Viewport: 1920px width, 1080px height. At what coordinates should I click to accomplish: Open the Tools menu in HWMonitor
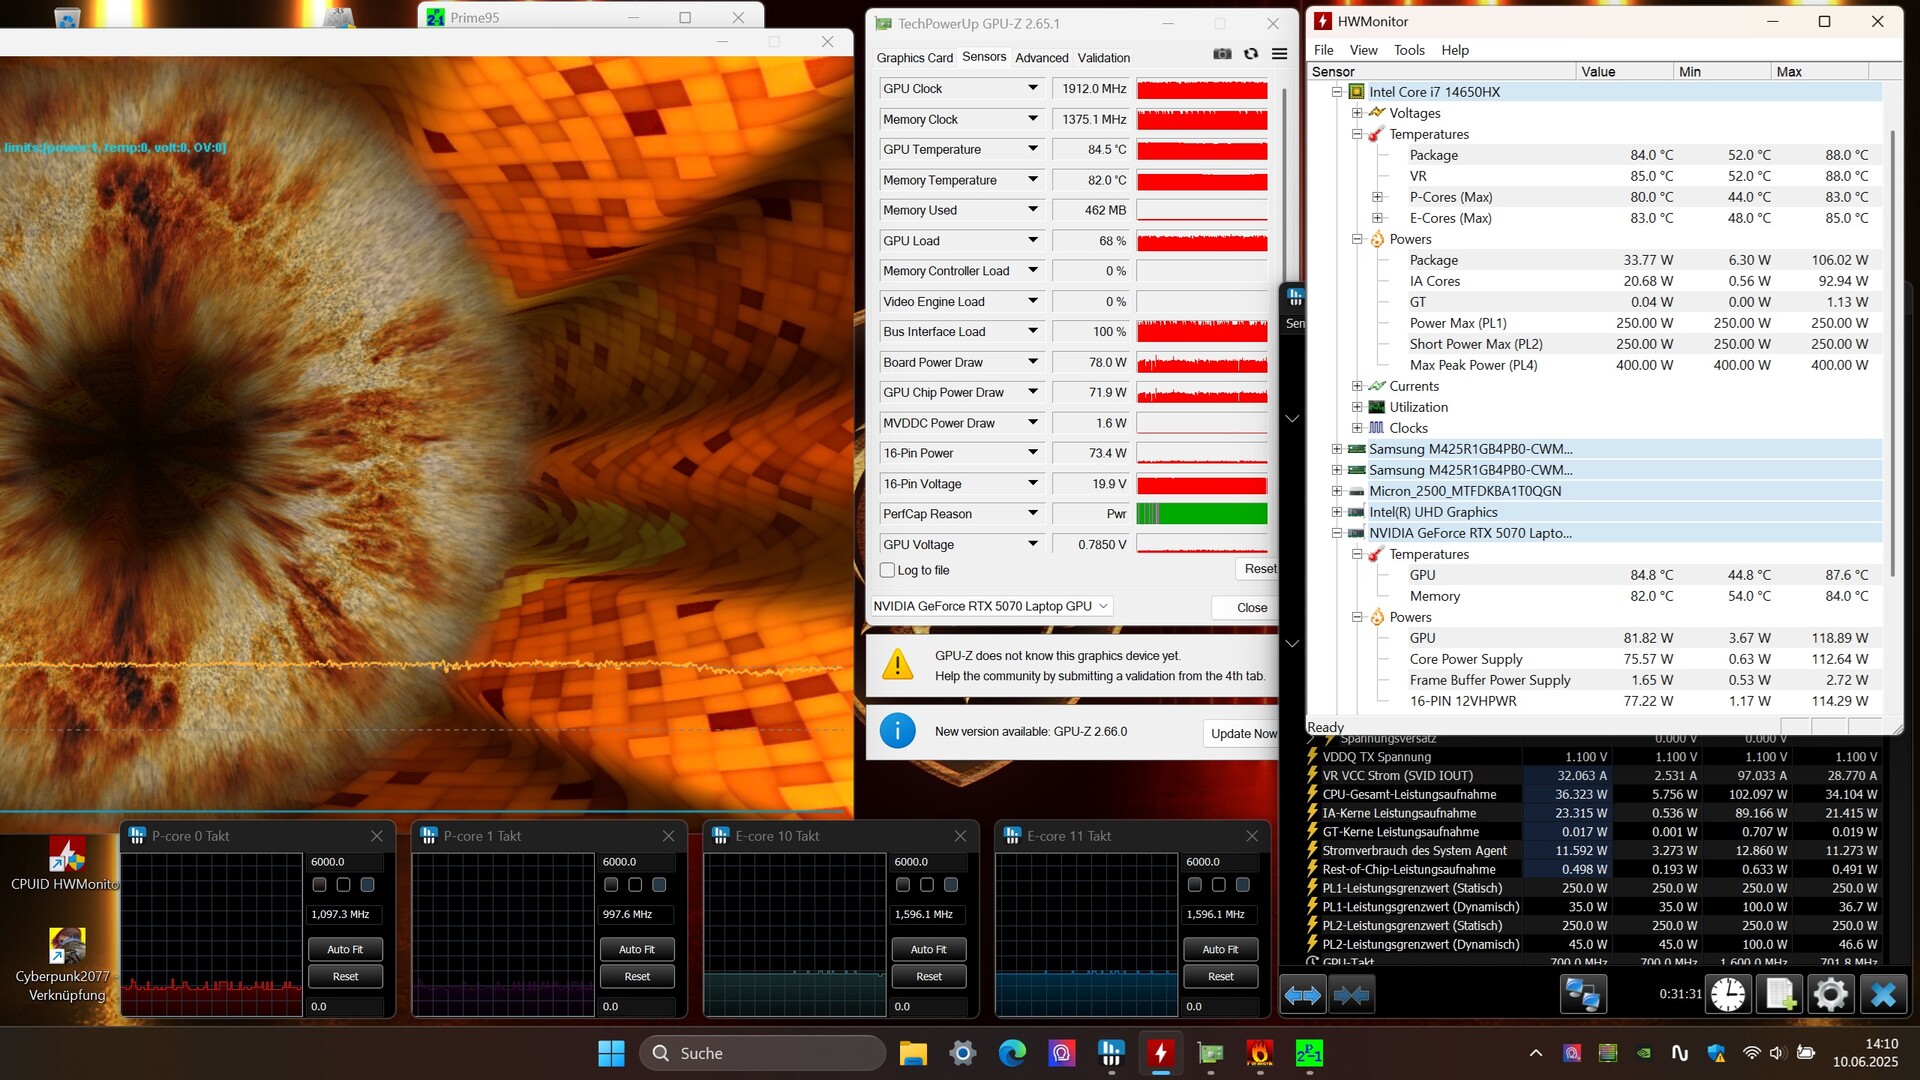pos(1408,50)
